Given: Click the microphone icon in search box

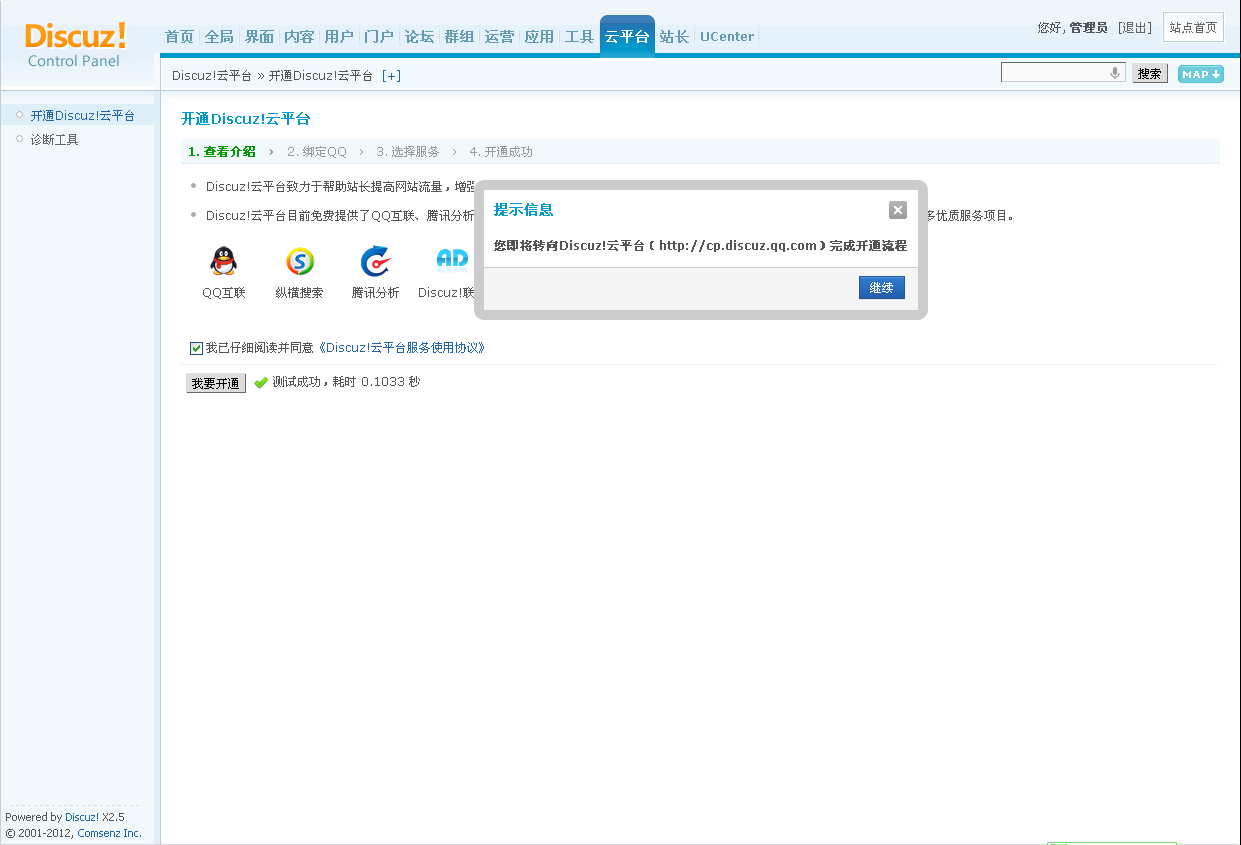Looking at the screenshot, I should point(1115,73).
